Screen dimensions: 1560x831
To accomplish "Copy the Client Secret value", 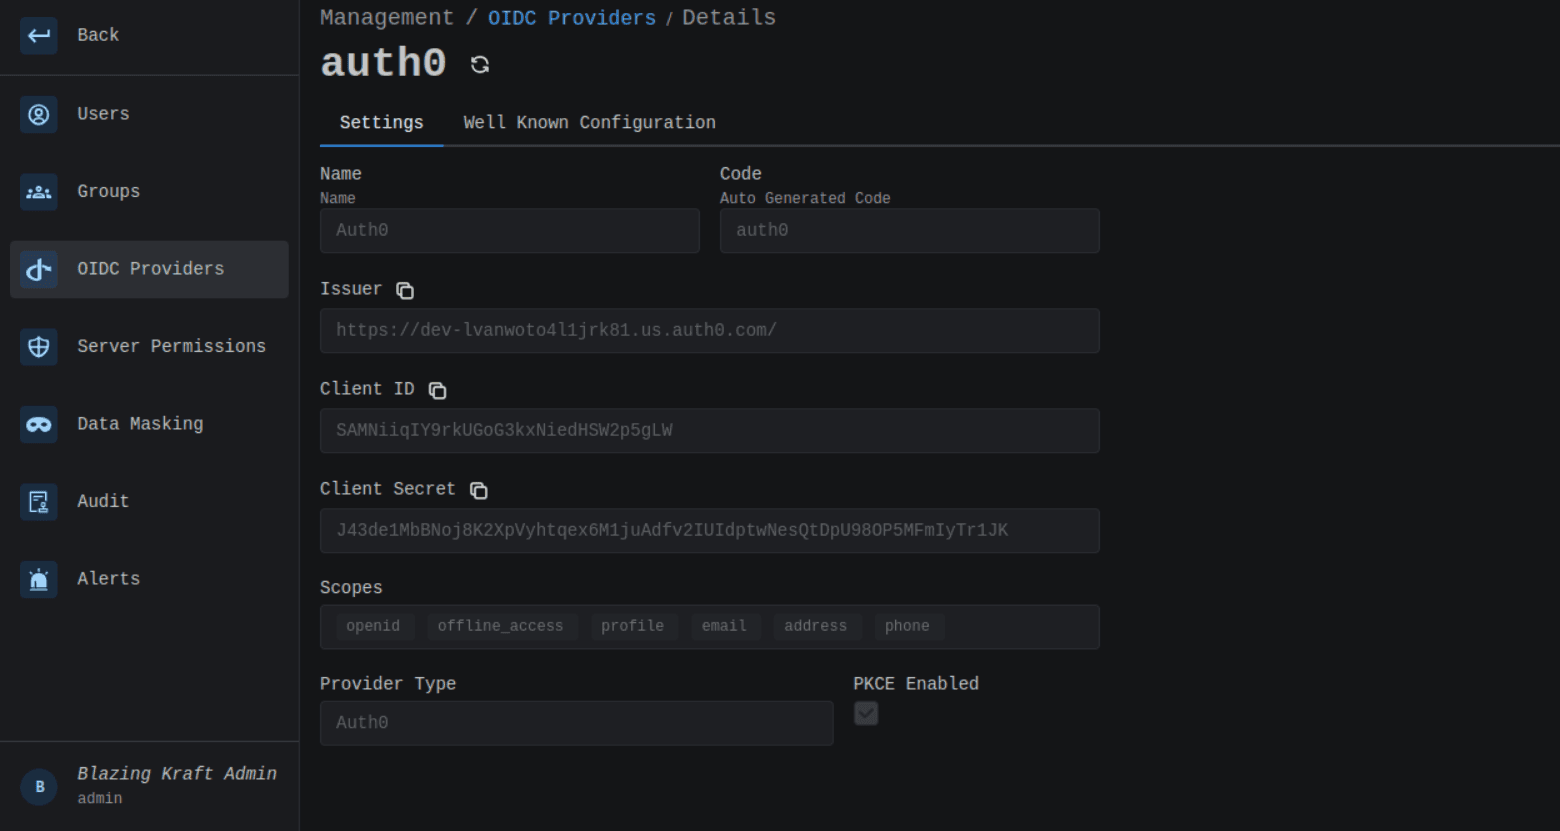I will (479, 490).
